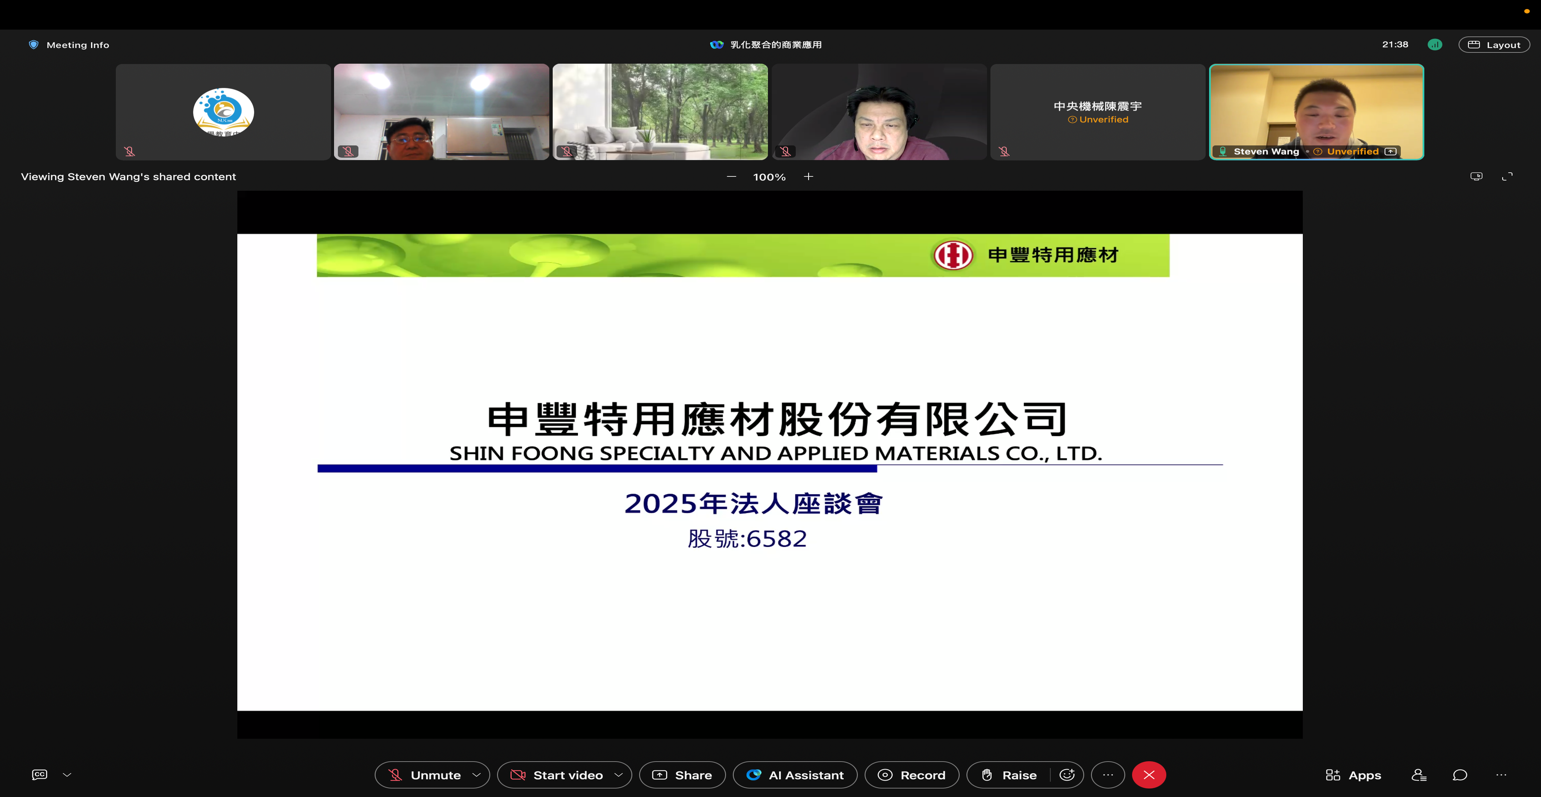Click the 100% zoom level value

769,177
